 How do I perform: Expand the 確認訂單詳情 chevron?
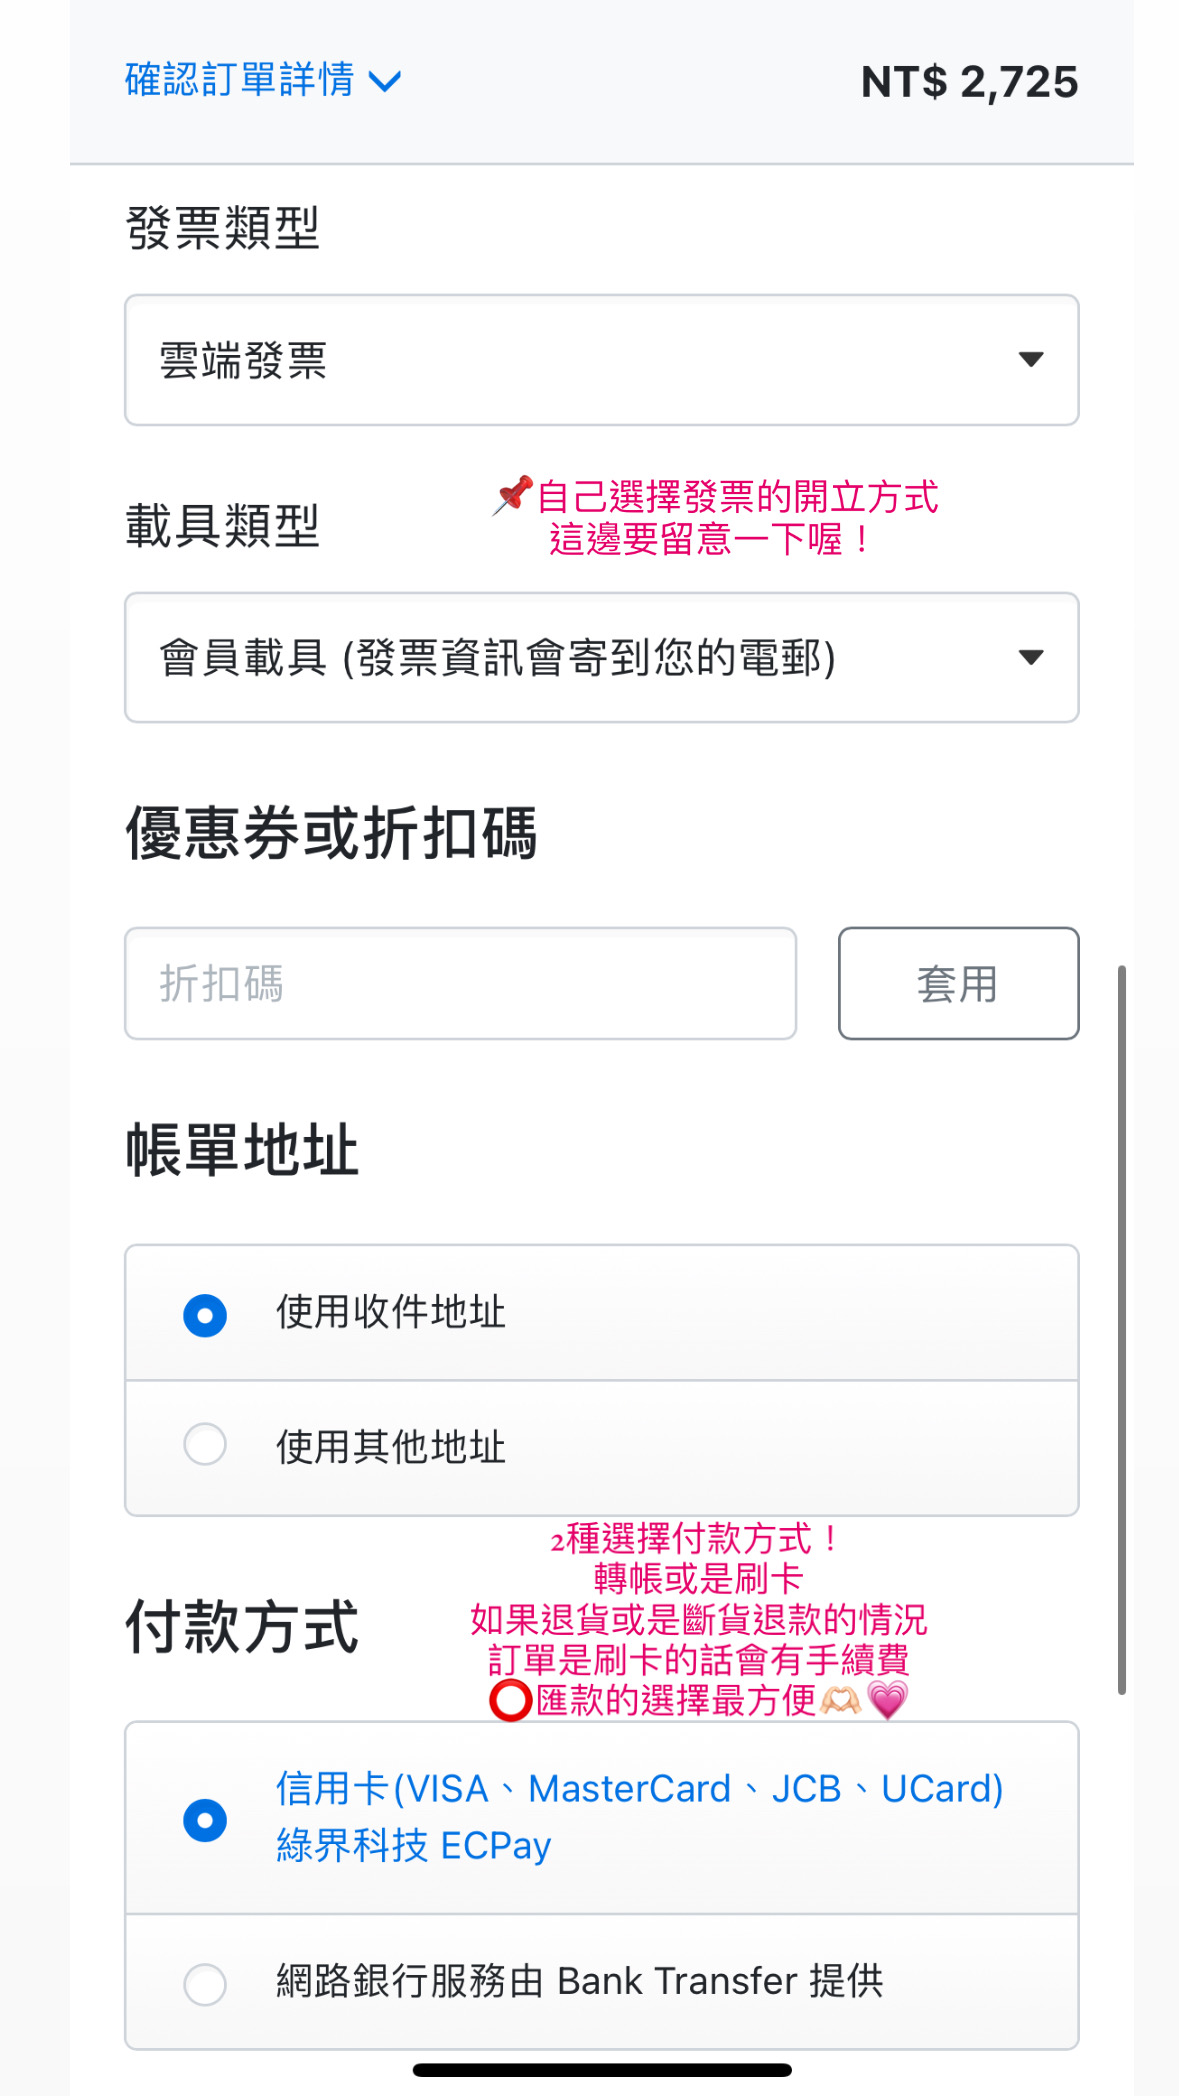pyautogui.click(x=385, y=81)
